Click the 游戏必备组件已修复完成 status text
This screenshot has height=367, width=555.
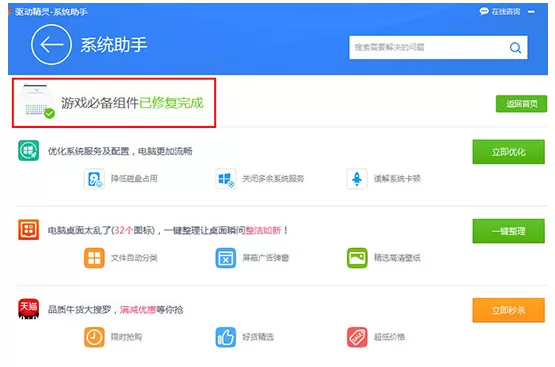[132, 103]
